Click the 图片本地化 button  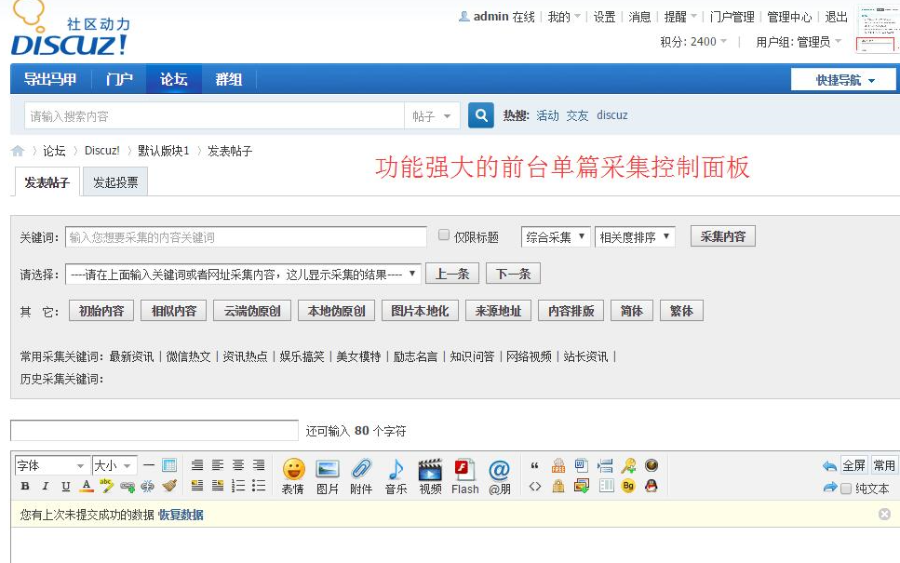[x=420, y=310]
